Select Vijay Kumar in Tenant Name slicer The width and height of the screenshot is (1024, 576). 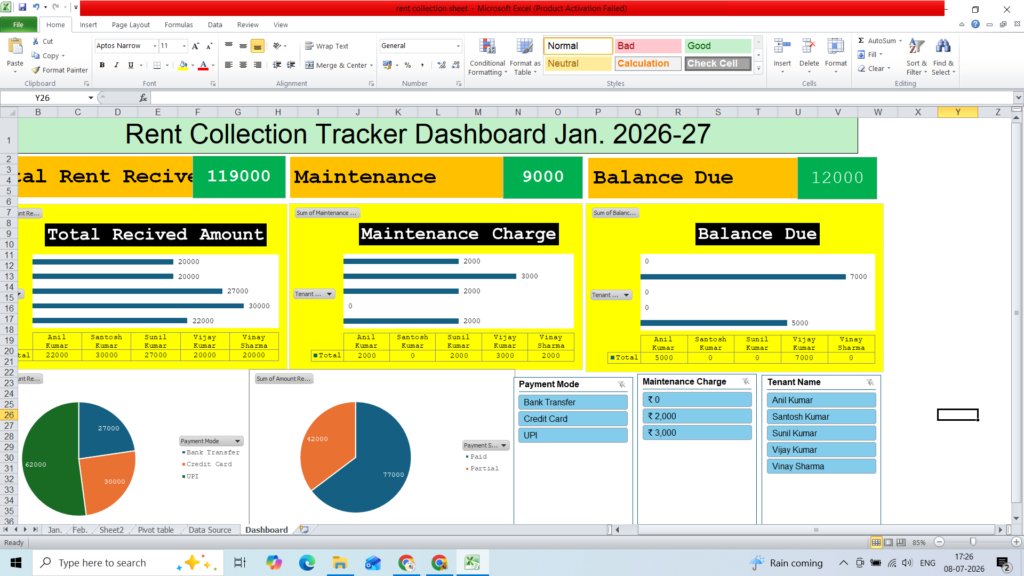coord(821,450)
